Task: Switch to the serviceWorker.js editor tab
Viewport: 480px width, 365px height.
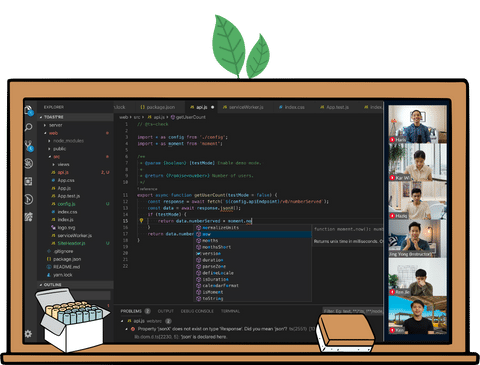Action: (x=243, y=107)
